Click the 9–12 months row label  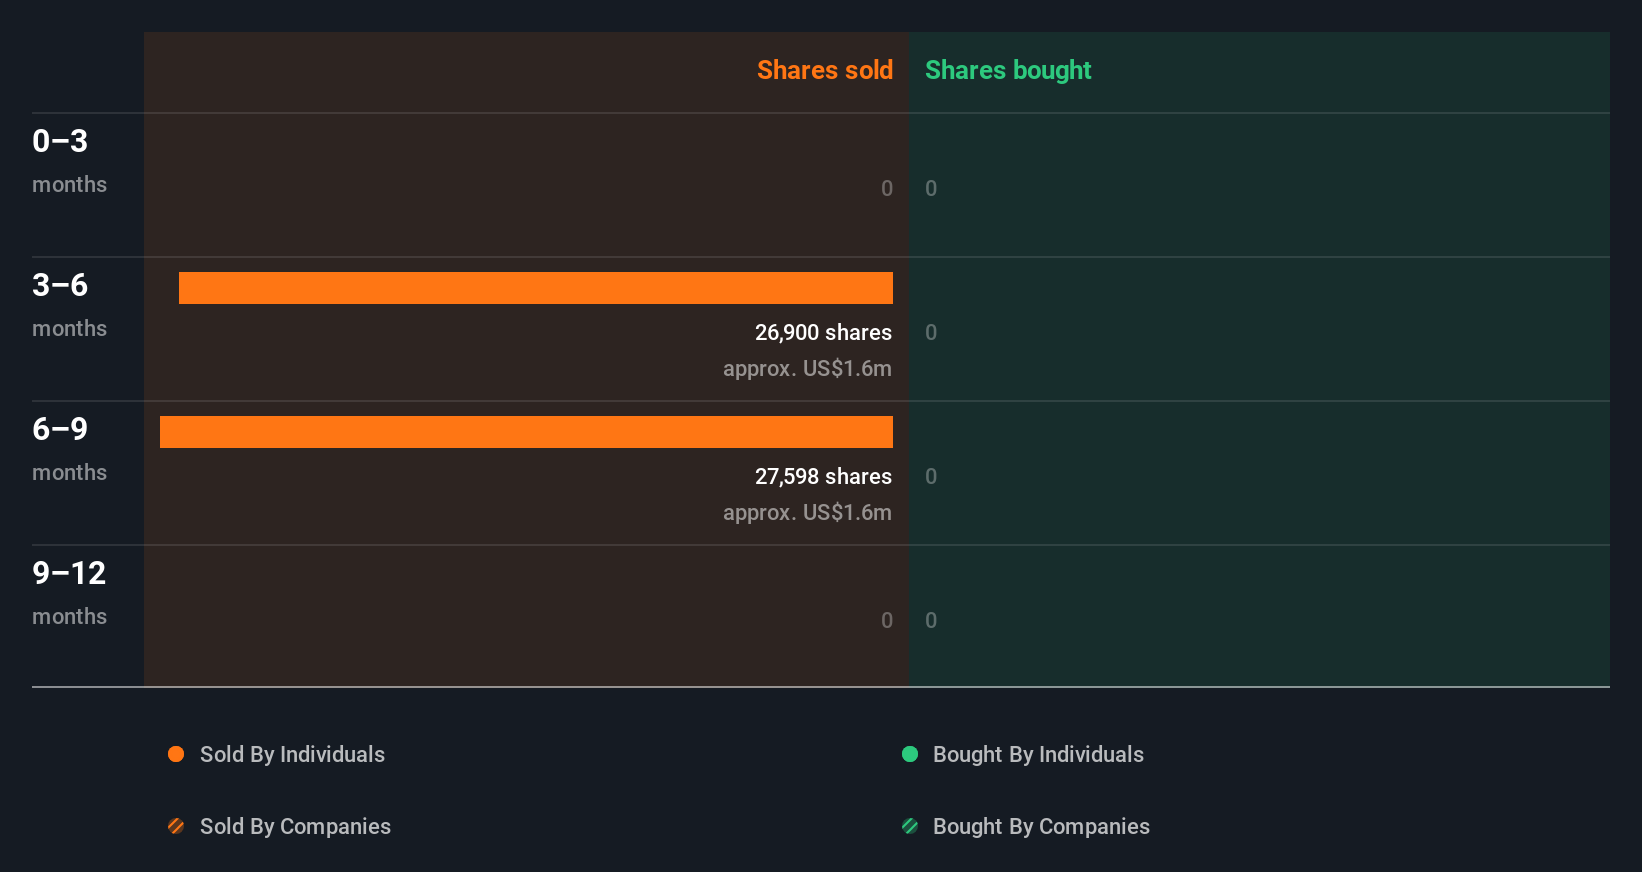(x=69, y=592)
